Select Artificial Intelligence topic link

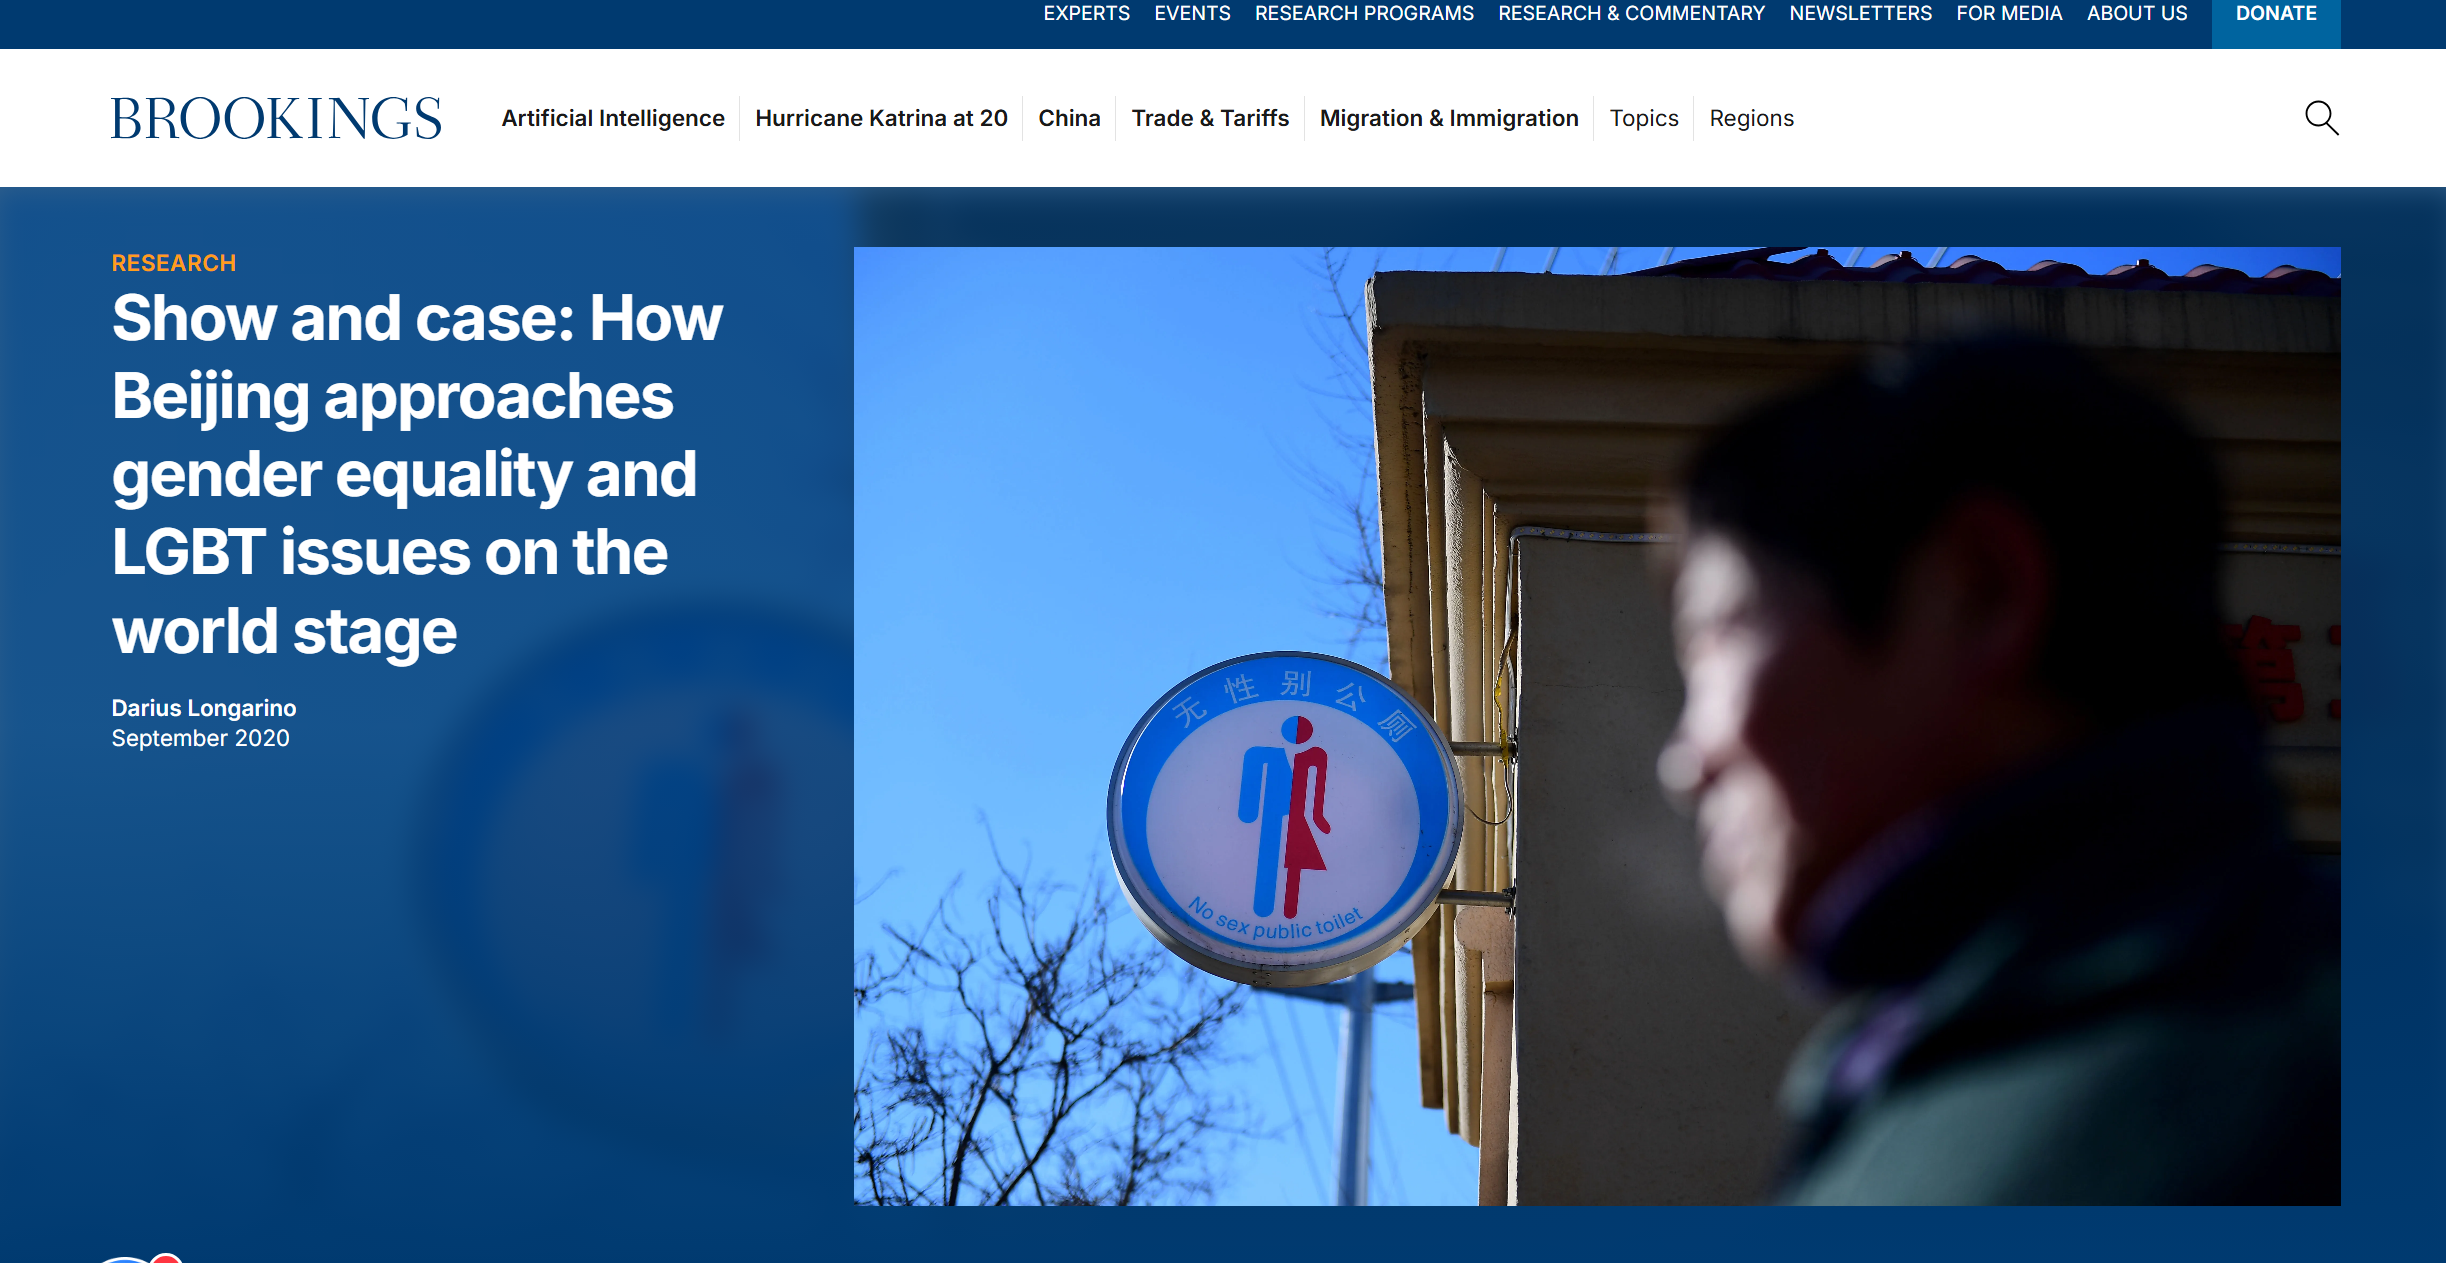pyautogui.click(x=613, y=118)
